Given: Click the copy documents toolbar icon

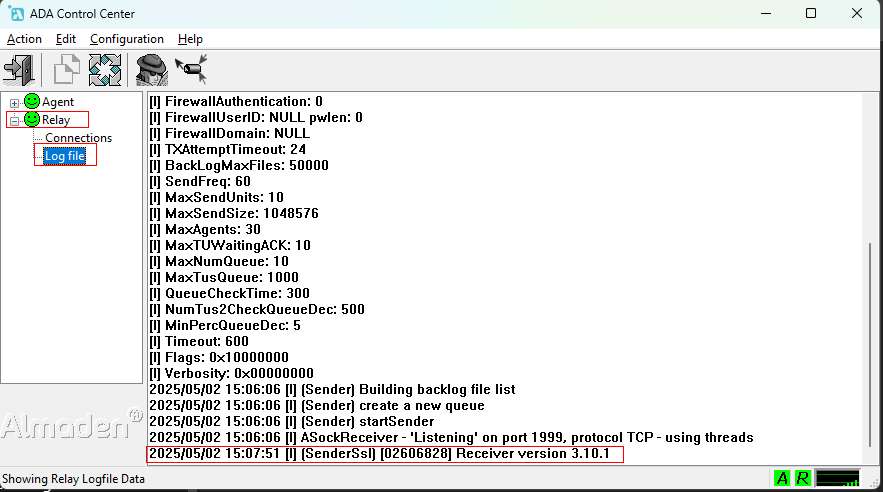Looking at the screenshot, I should (66, 70).
